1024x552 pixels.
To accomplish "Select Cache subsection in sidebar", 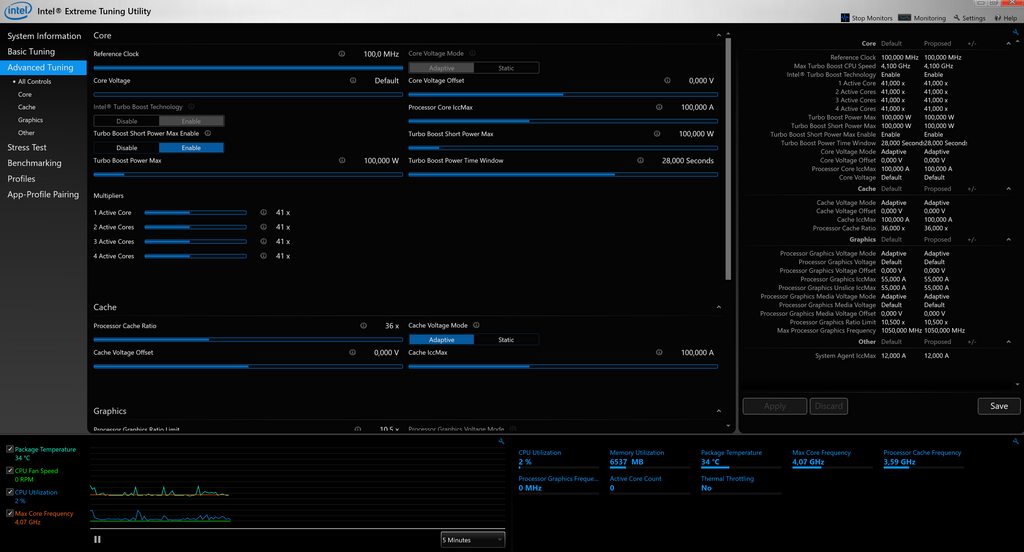I will tap(27, 107).
